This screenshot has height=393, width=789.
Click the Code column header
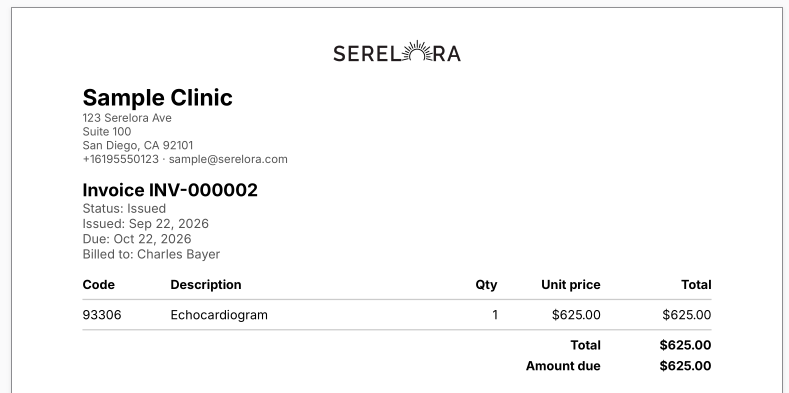pyautogui.click(x=99, y=285)
